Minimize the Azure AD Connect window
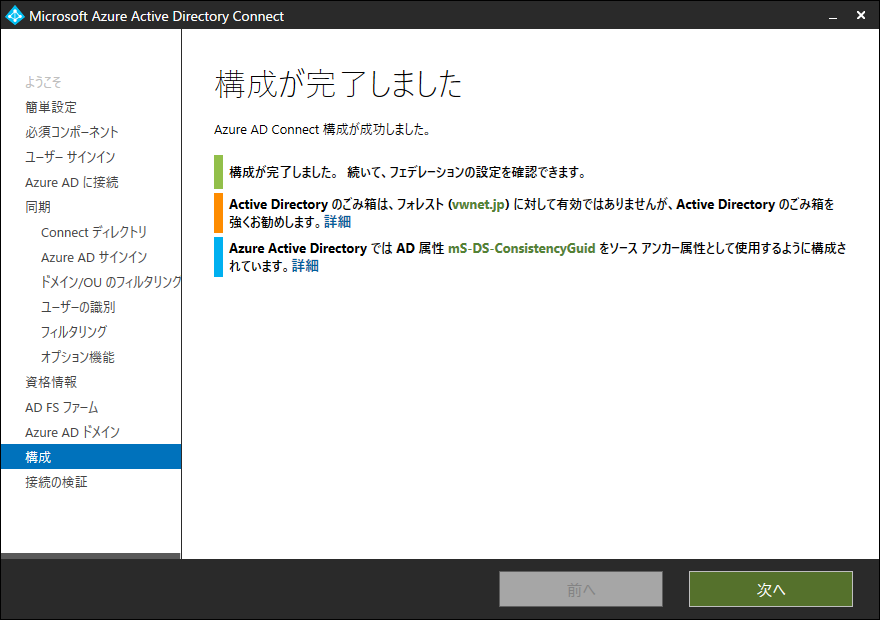Image resolution: width=880 pixels, height=620 pixels. (x=833, y=16)
